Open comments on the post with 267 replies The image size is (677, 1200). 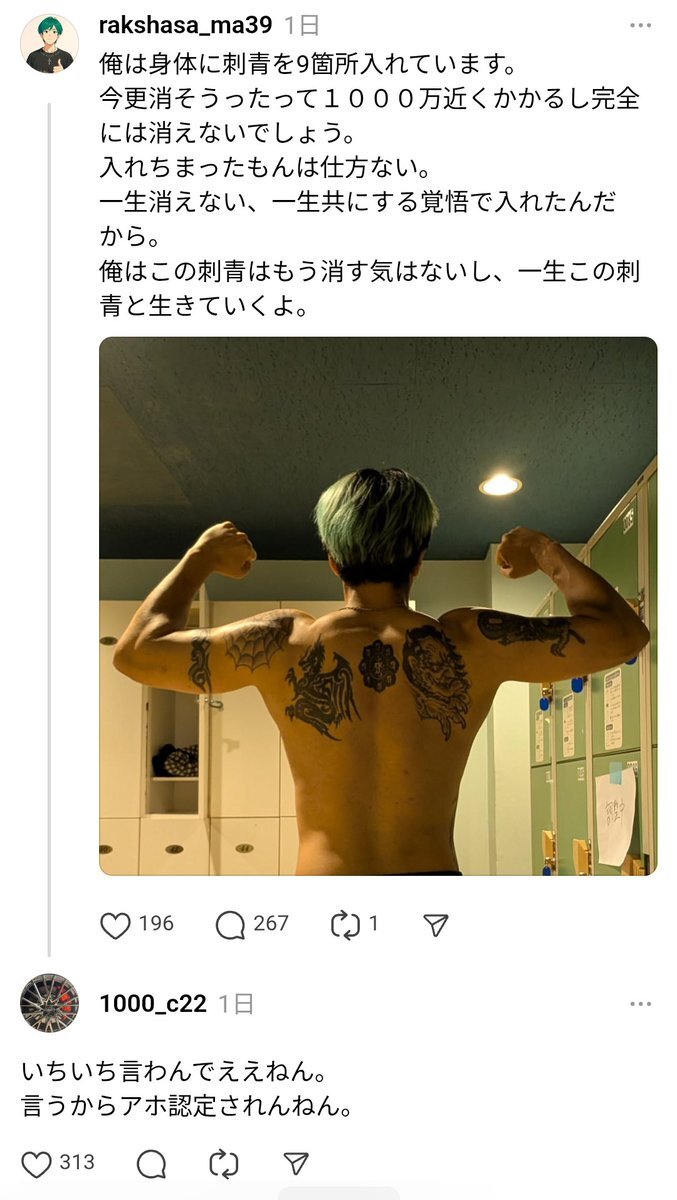230,925
